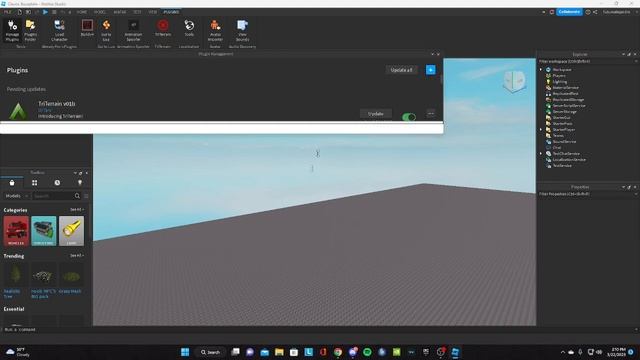Click the Update all button
Screen dimensions: 640x360
tap(401, 70)
